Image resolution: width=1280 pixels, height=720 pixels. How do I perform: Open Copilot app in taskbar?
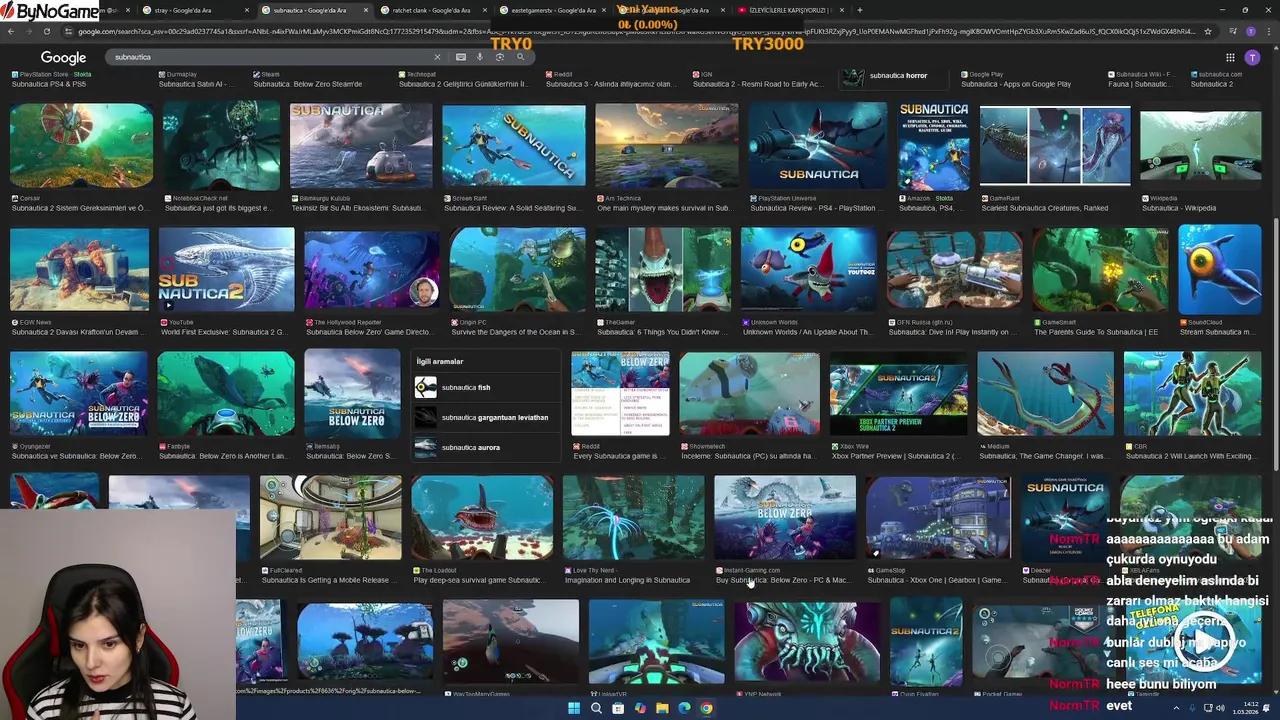pos(640,708)
